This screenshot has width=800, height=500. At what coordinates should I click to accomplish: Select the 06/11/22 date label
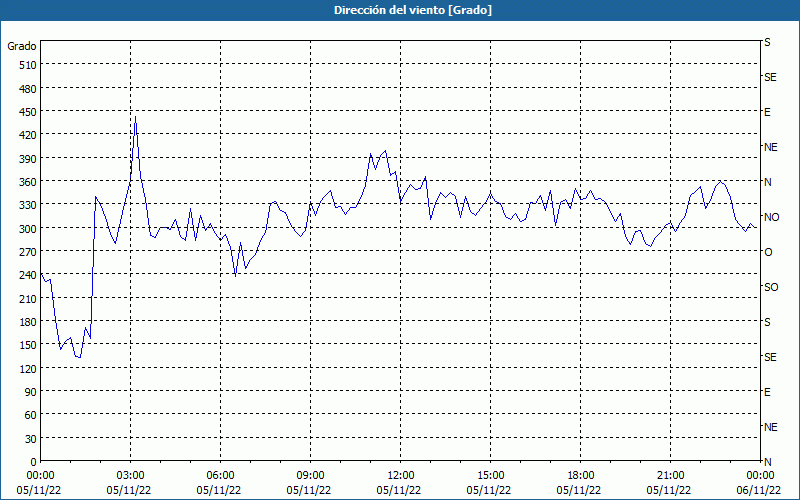(760, 490)
